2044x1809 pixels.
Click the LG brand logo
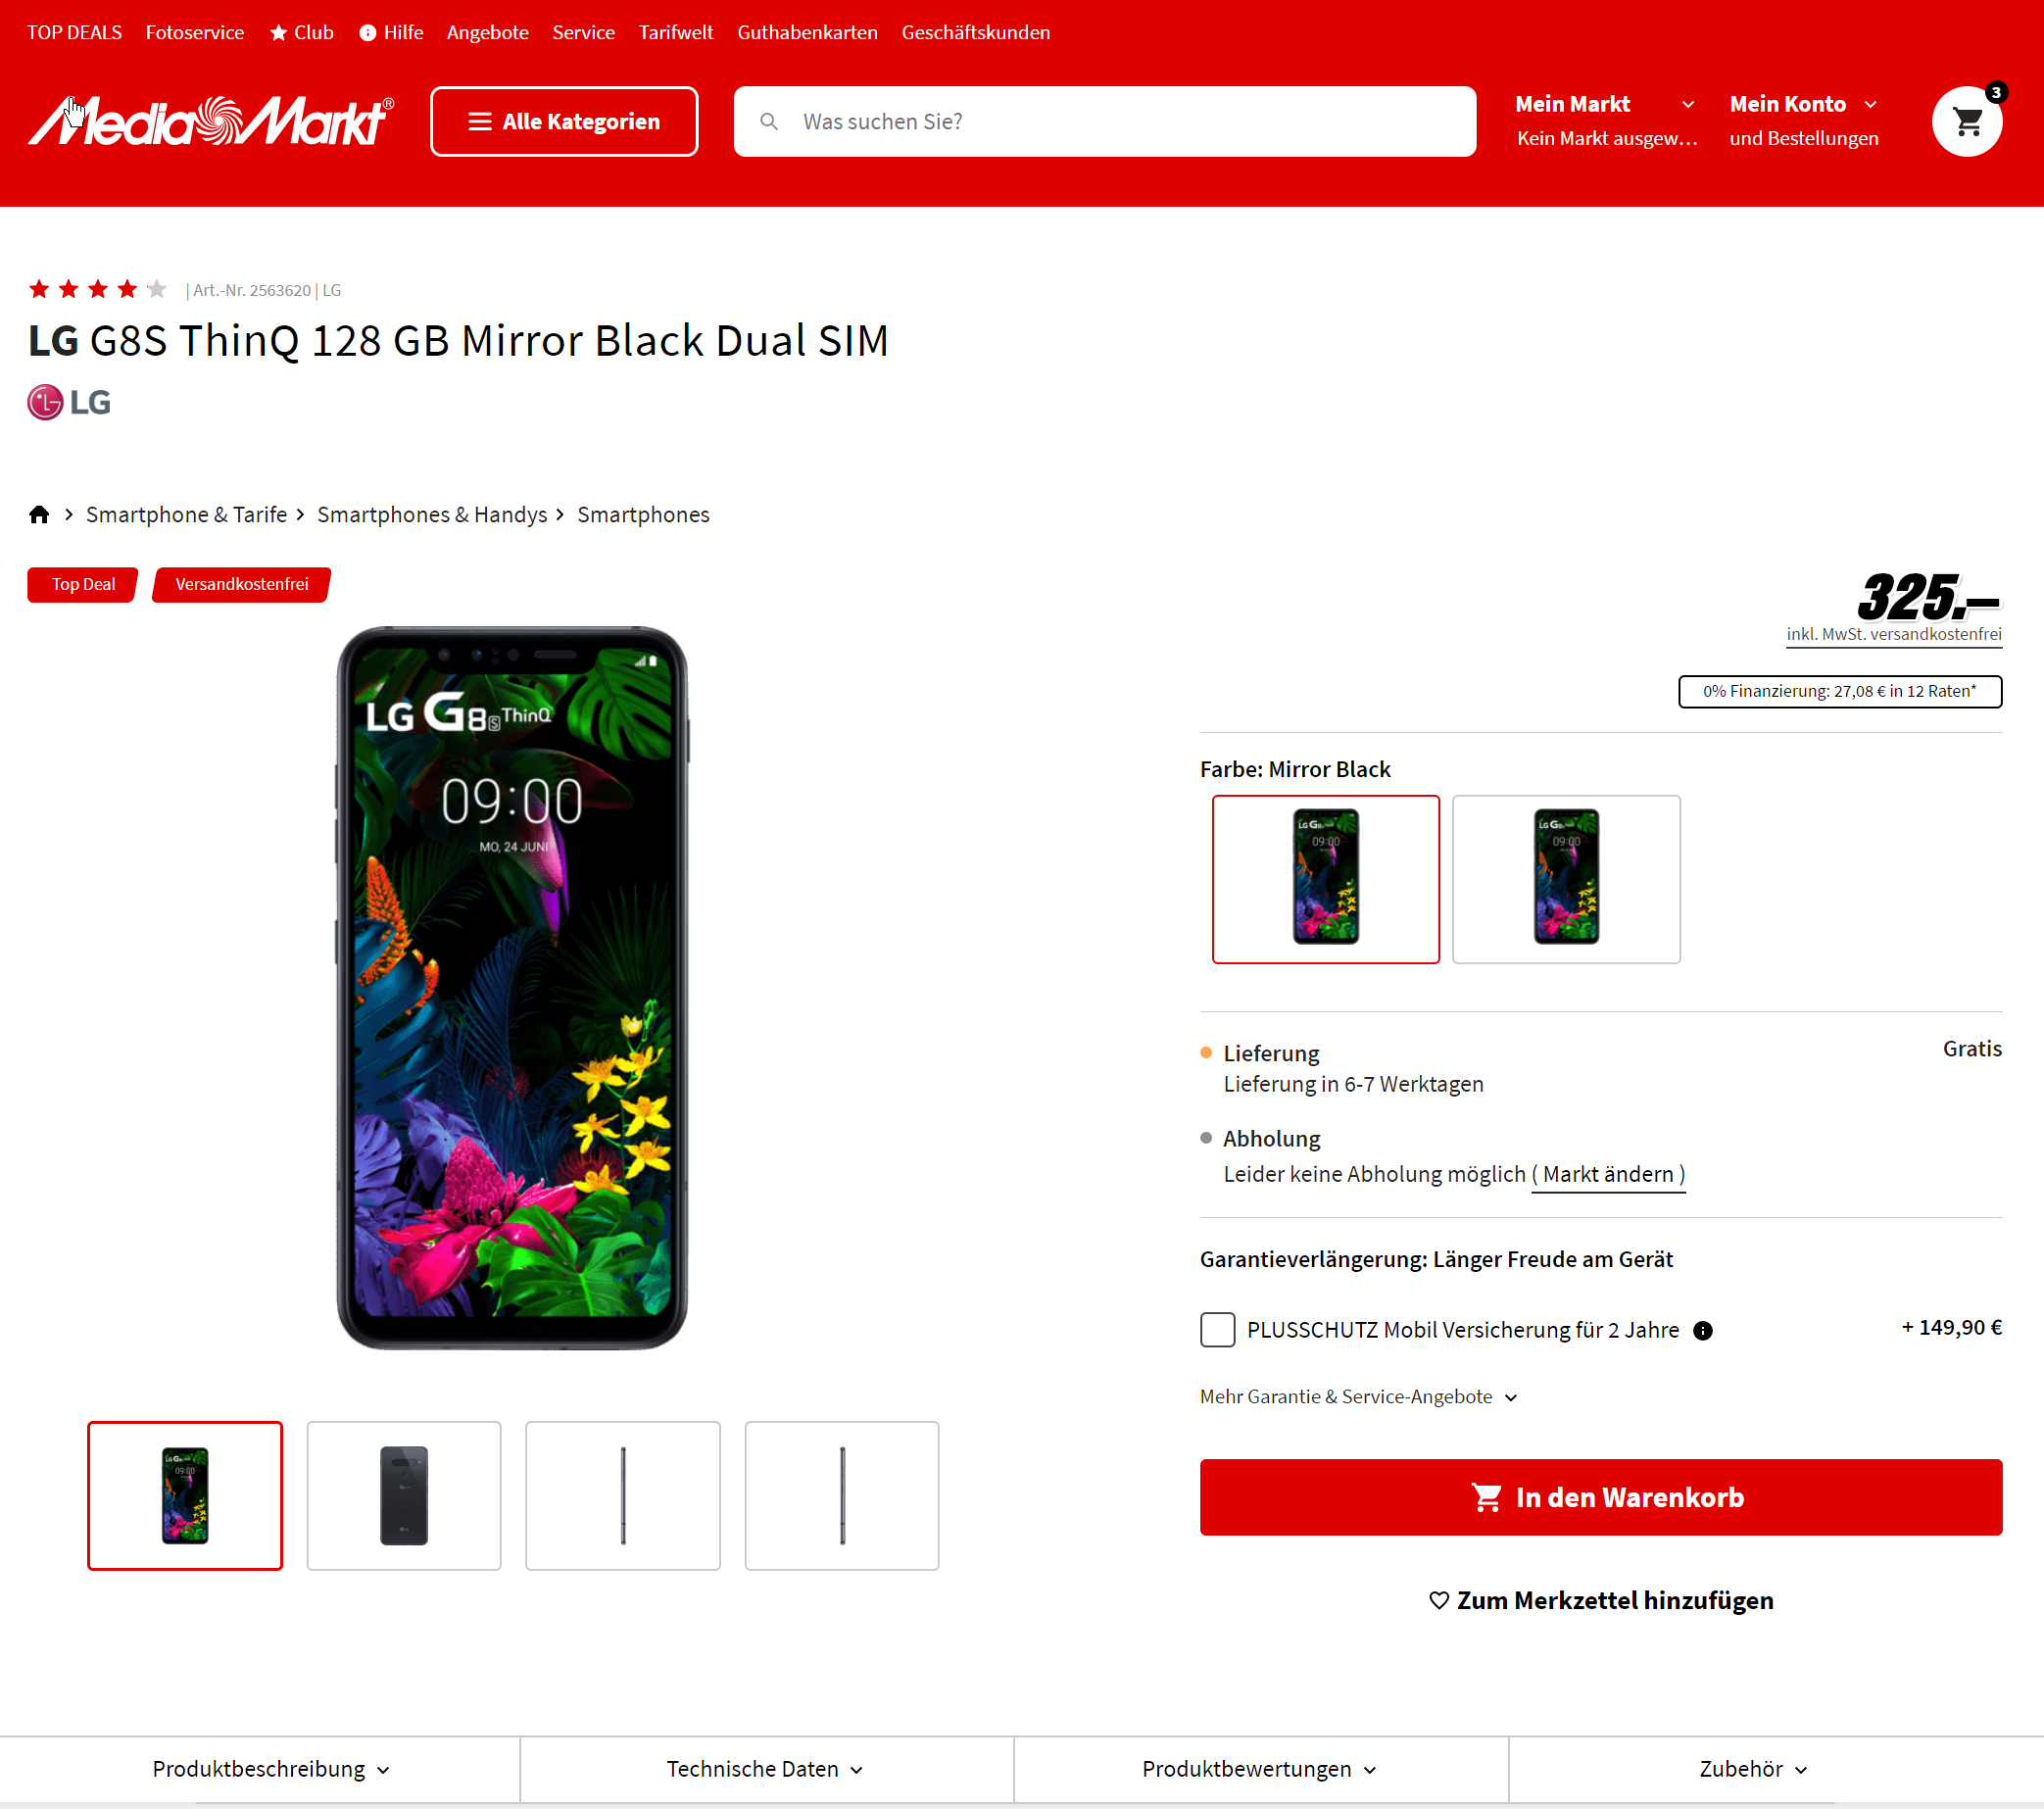[69, 402]
